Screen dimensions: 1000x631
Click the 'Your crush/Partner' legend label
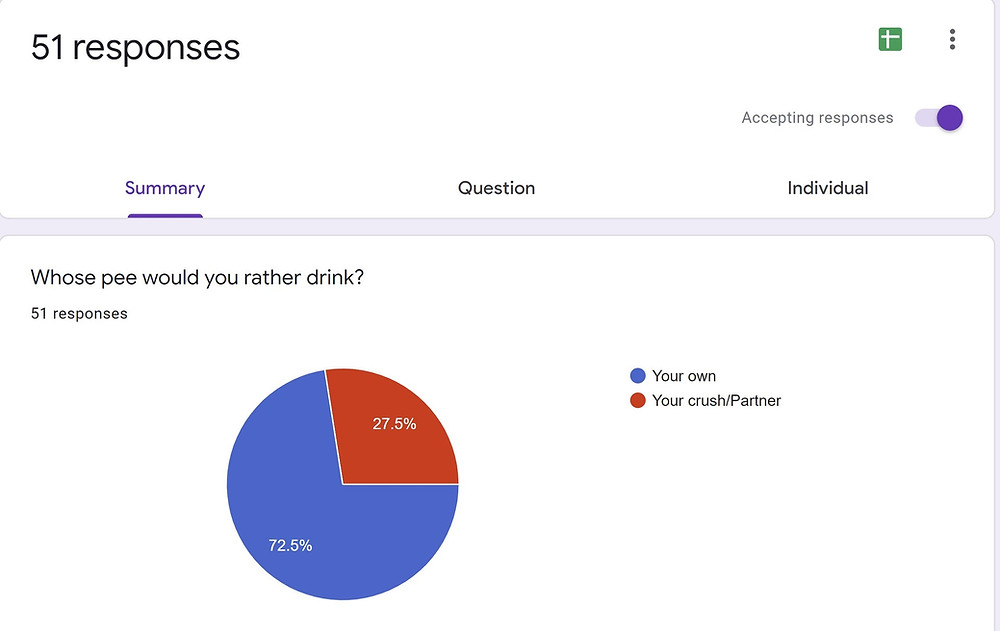pos(716,401)
